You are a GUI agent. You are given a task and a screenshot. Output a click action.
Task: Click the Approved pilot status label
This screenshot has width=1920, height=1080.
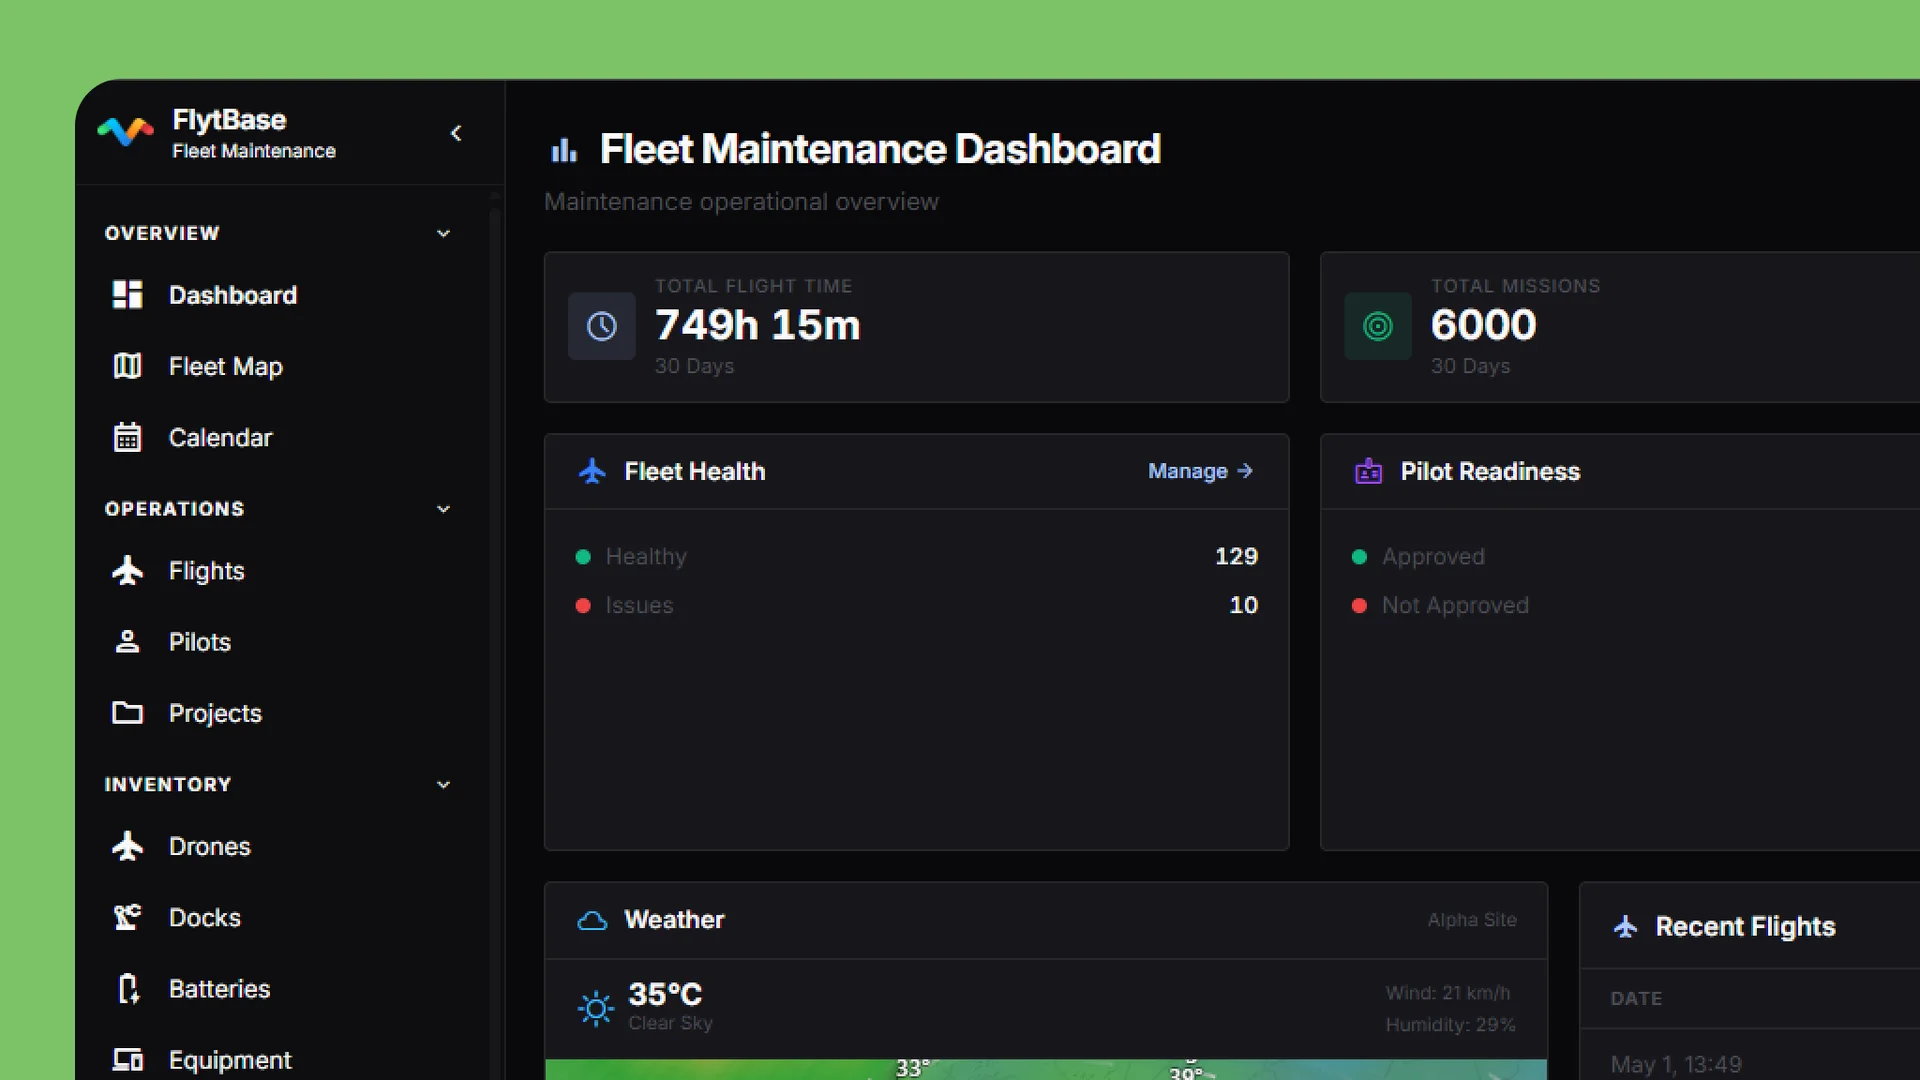1433,556
